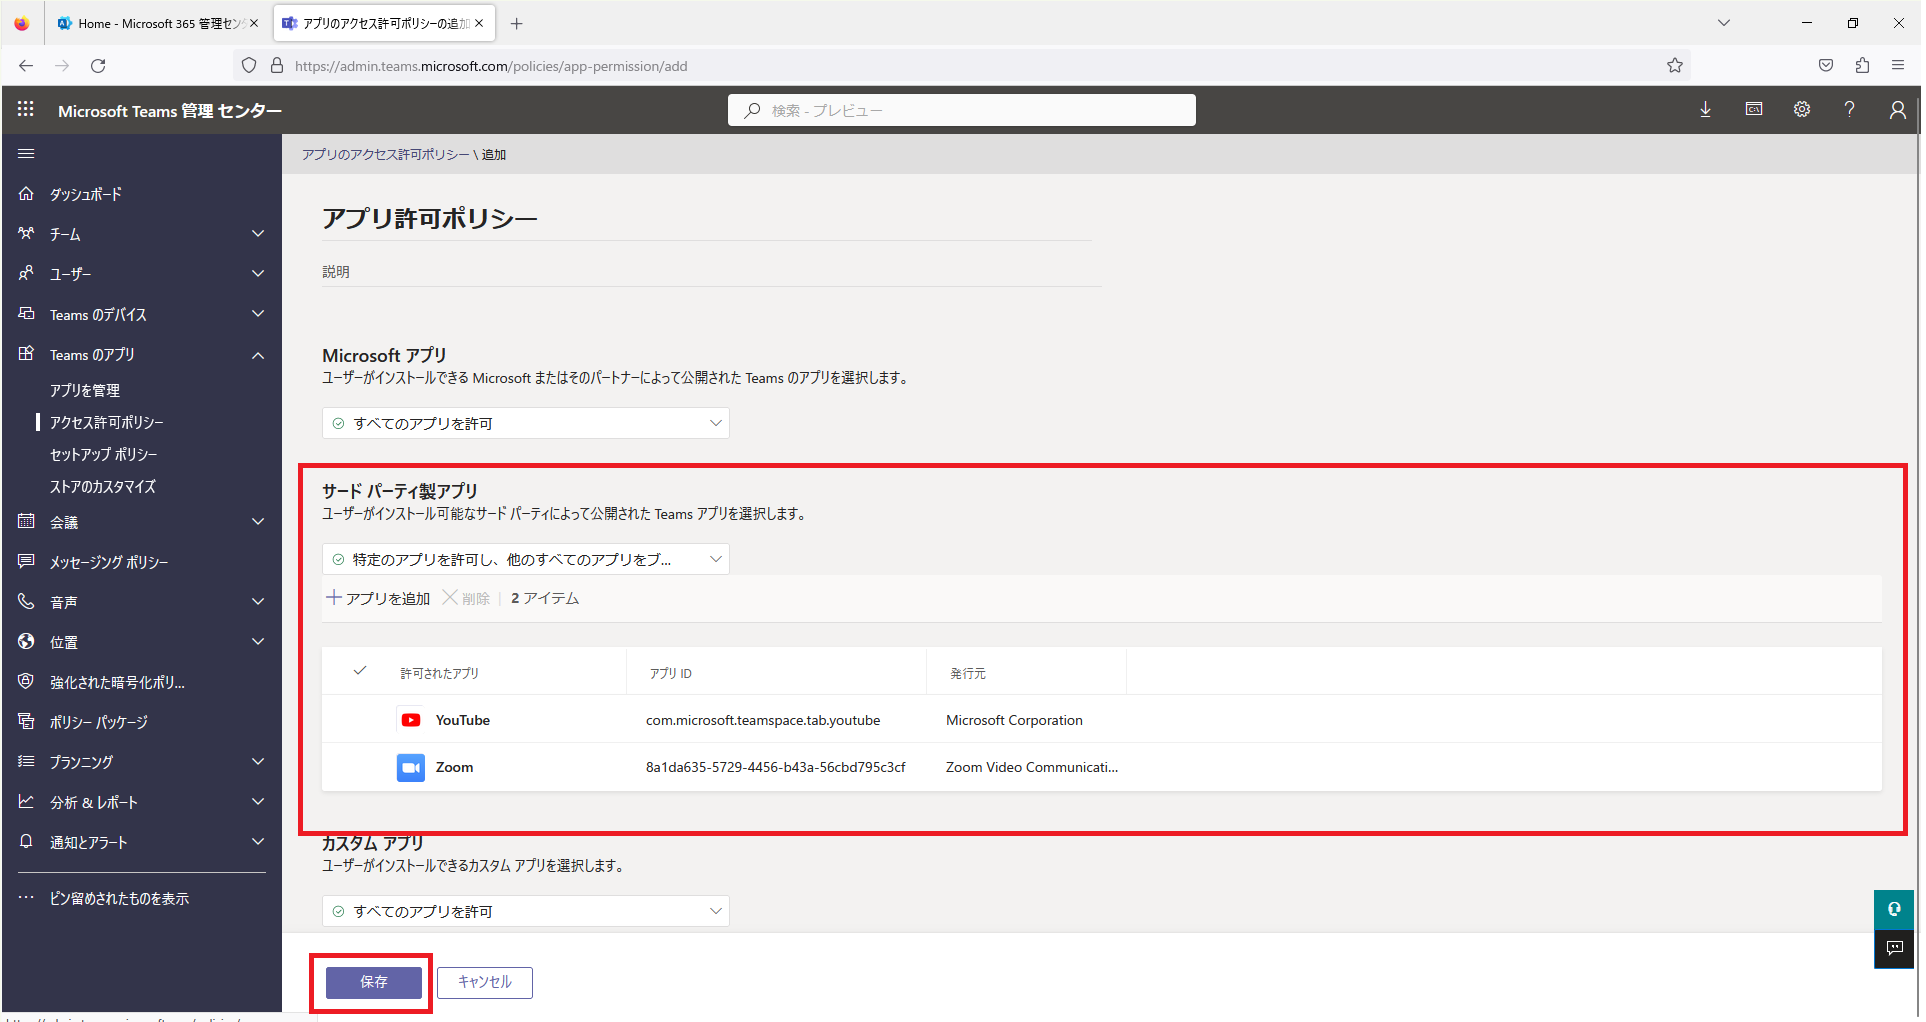1926x1022 pixels.
Task: Open third-party apps permission dropdown
Action: pos(526,559)
